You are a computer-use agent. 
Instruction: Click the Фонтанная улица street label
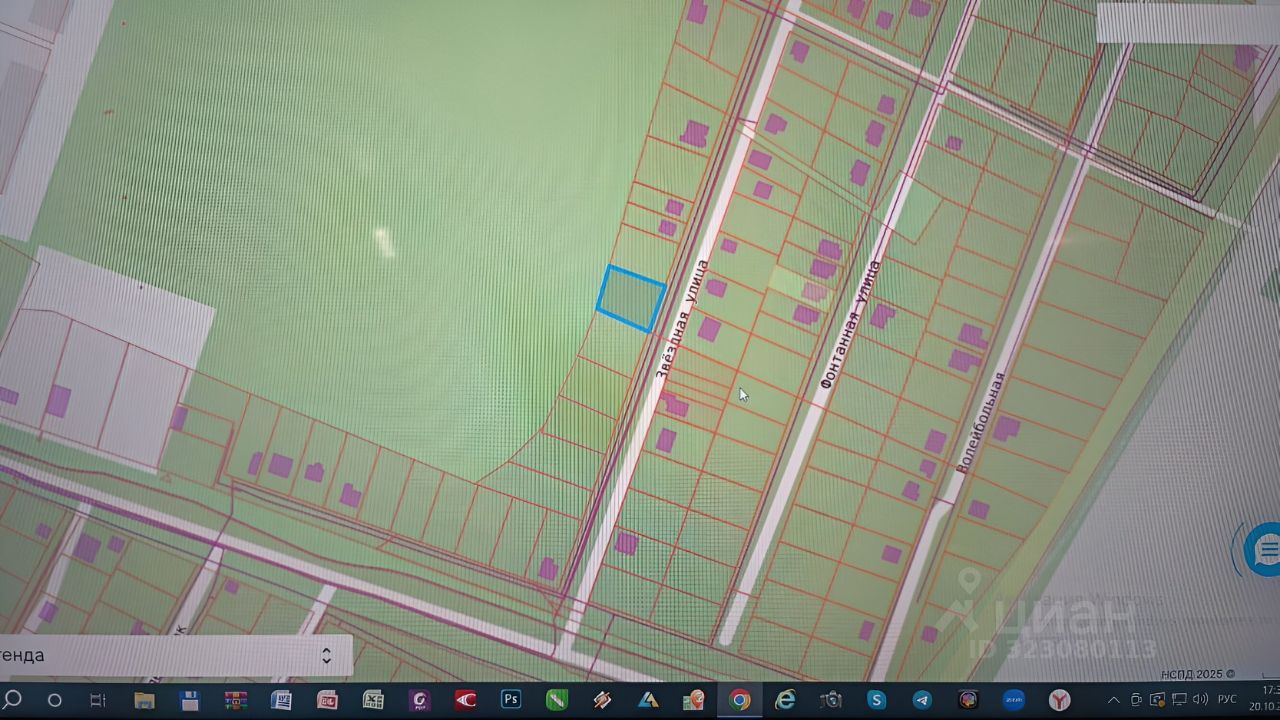point(850,324)
